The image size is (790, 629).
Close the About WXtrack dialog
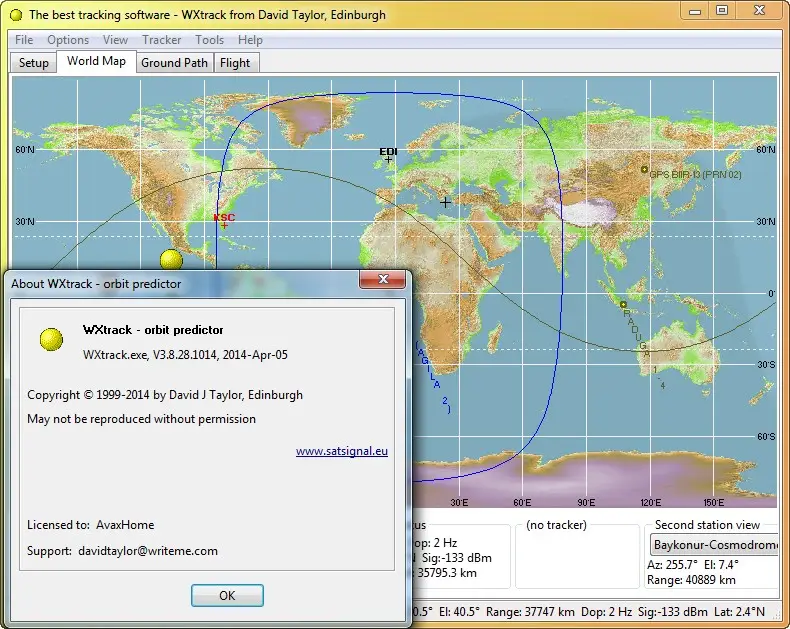tap(383, 279)
